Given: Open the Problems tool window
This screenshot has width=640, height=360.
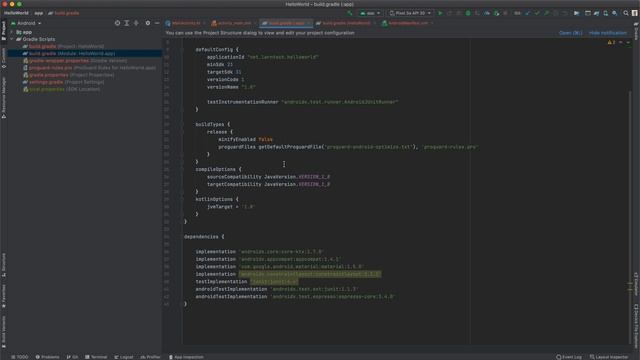Looking at the screenshot, I should [47, 357].
